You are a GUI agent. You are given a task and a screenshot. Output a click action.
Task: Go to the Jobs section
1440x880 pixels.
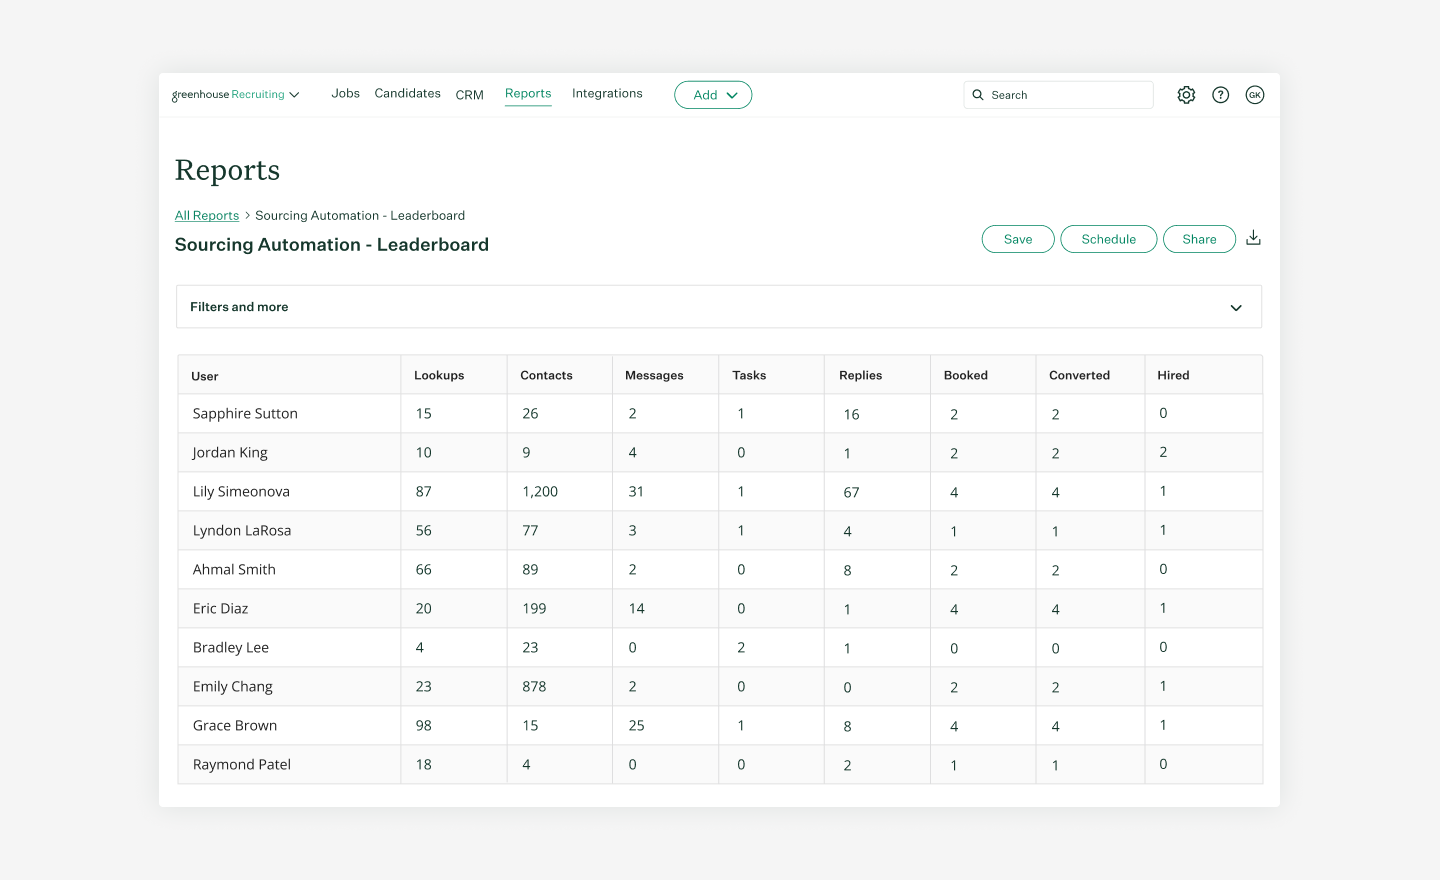point(345,93)
